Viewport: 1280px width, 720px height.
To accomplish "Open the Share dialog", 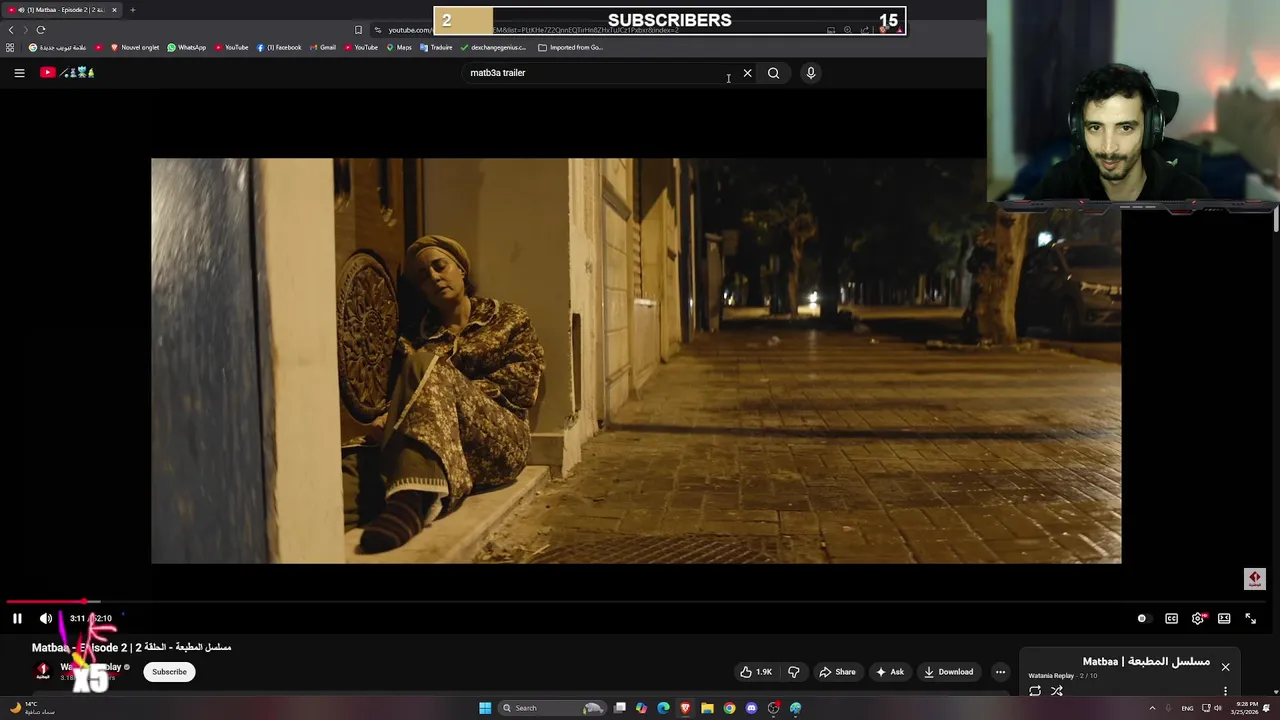I will click(837, 672).
